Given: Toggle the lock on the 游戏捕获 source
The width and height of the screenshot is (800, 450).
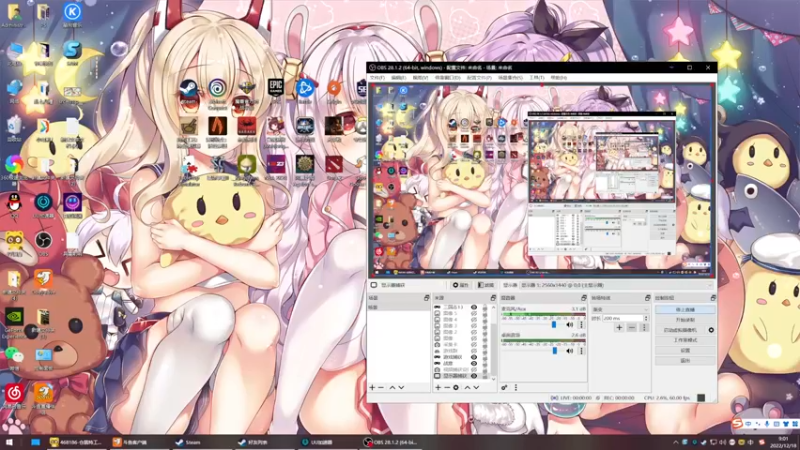Looking at the screenshot, I should 485,357.
